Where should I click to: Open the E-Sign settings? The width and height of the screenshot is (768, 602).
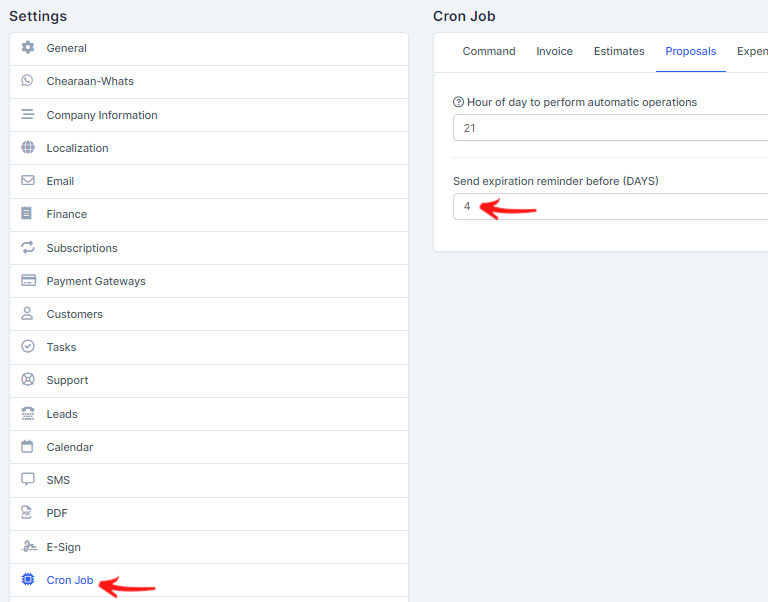pyautogui.click(x=64, y=547)
